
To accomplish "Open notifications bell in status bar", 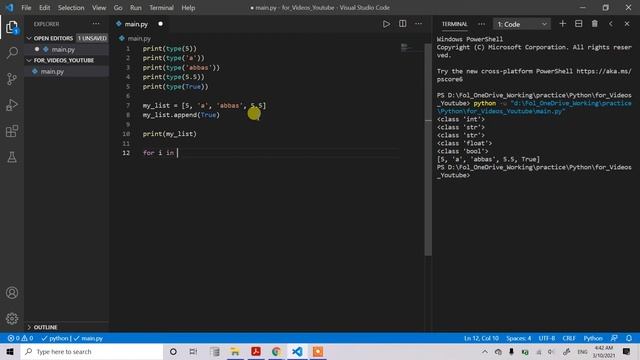I will (629, 338).
